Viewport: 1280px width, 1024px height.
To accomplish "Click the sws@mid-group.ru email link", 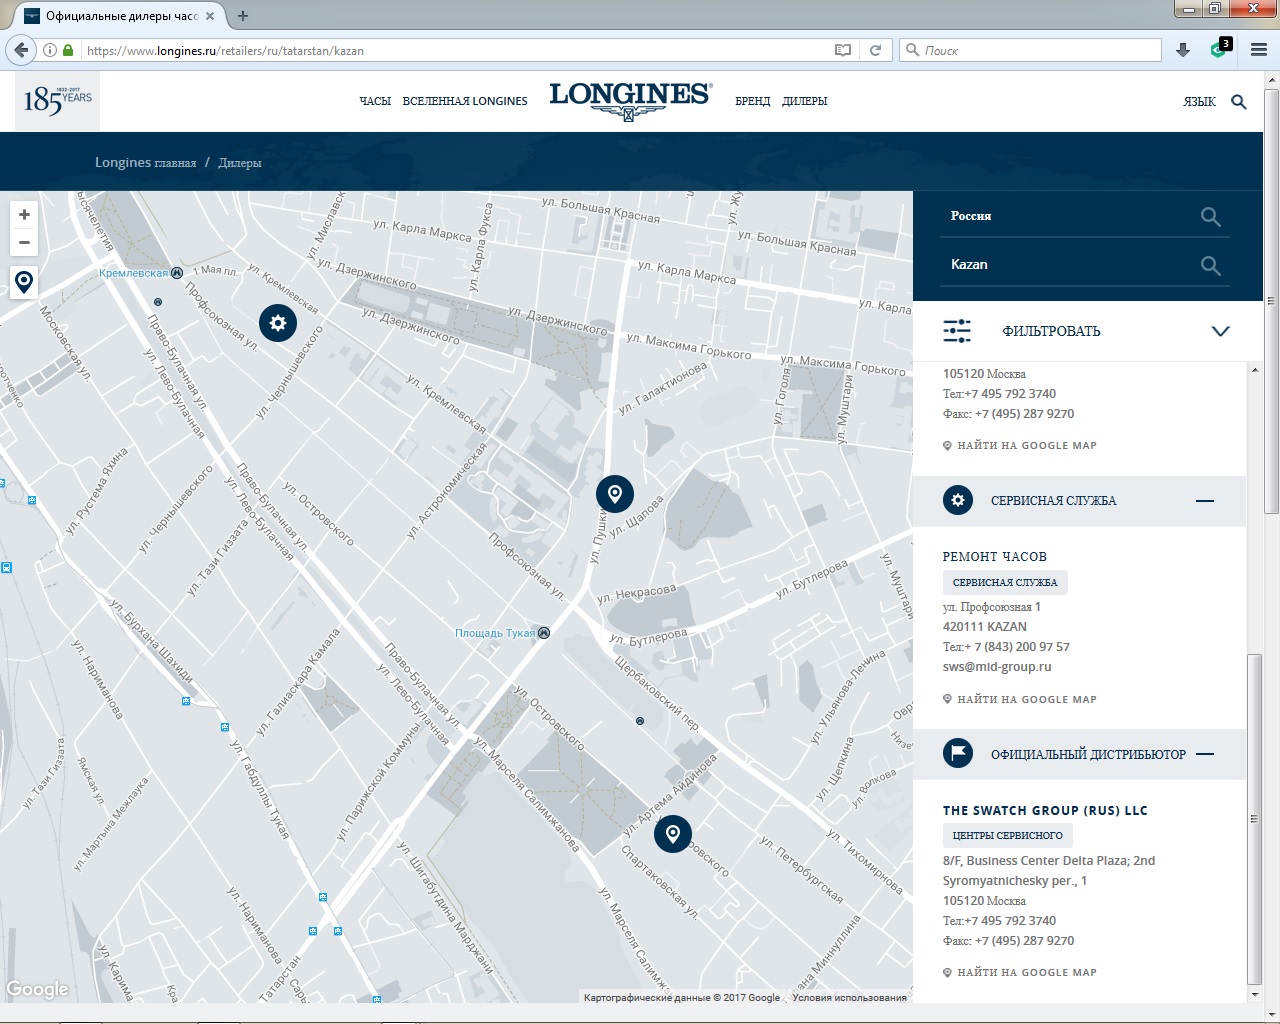I will coord(997,667).
